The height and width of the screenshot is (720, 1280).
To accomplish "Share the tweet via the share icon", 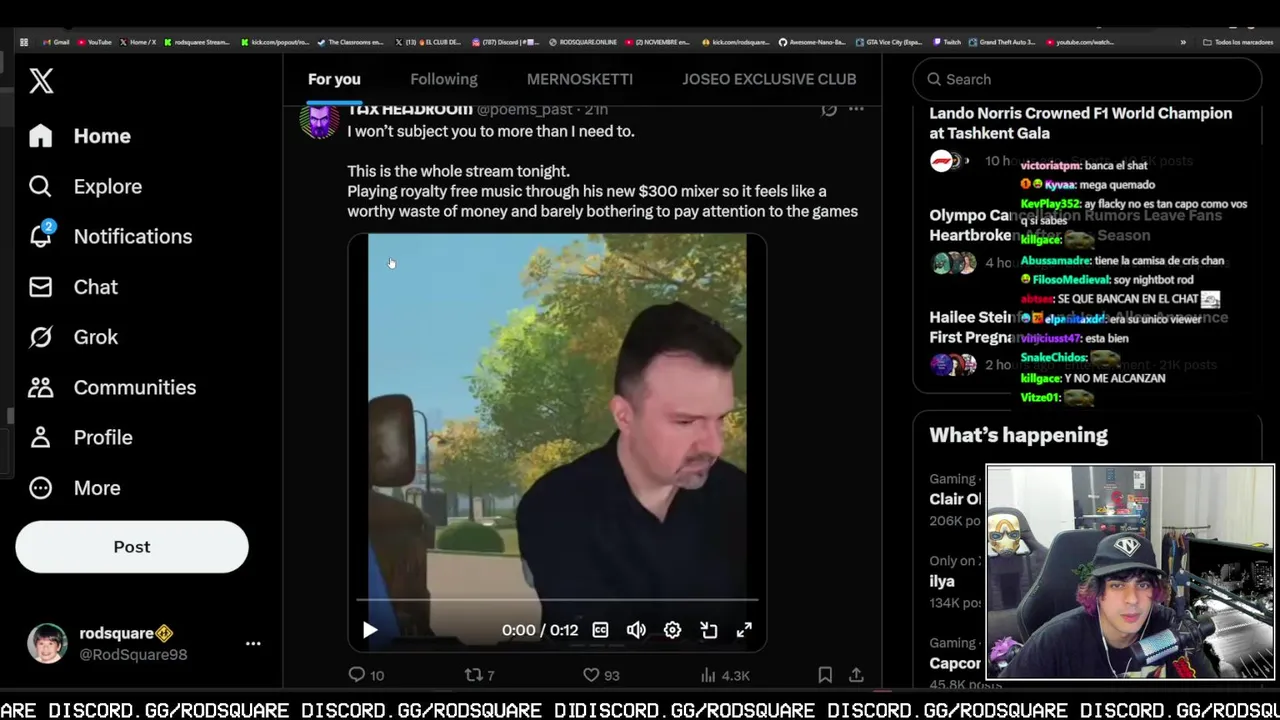I will 856,675.
